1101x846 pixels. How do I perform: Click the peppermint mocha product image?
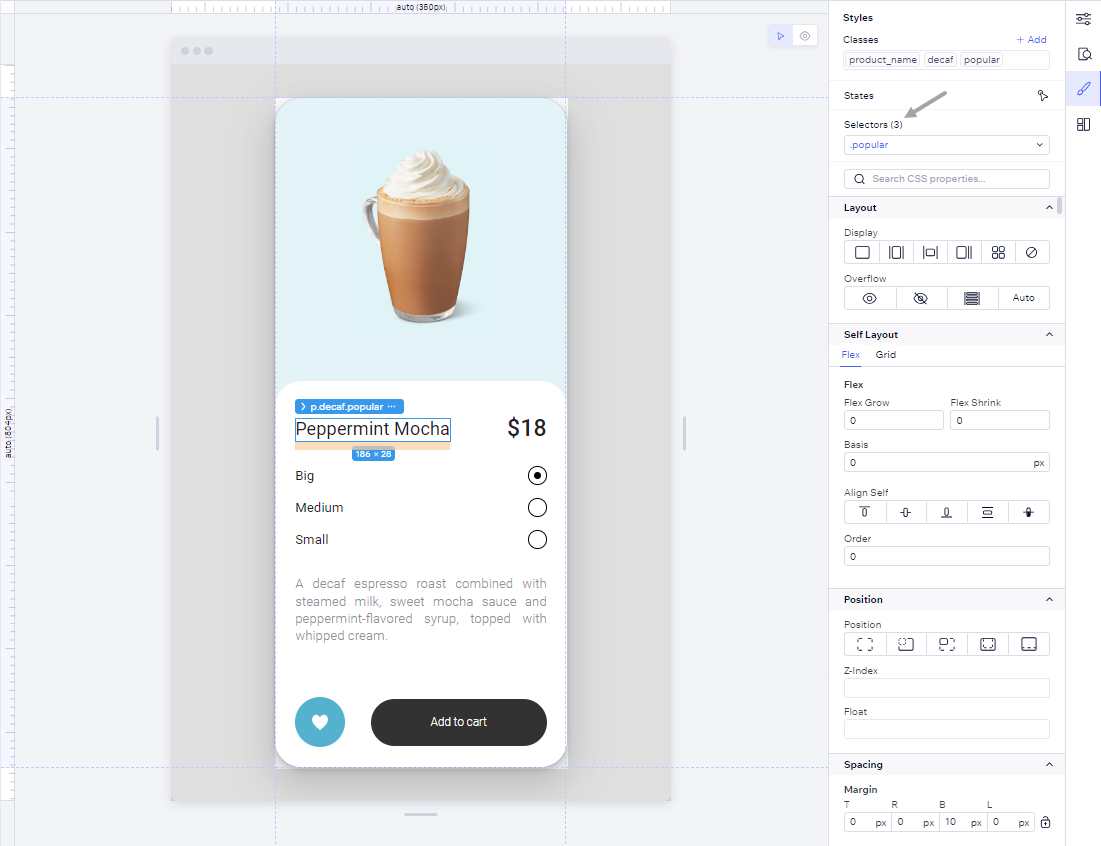[421, 235]
